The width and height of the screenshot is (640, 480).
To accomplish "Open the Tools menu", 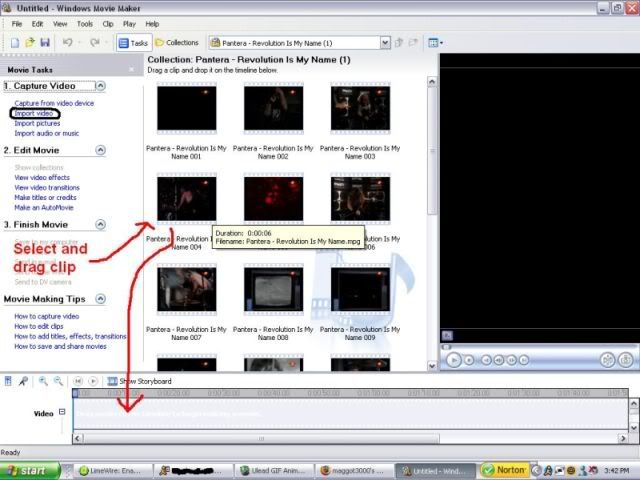I will pyautogui.click(x=85, y=24).
